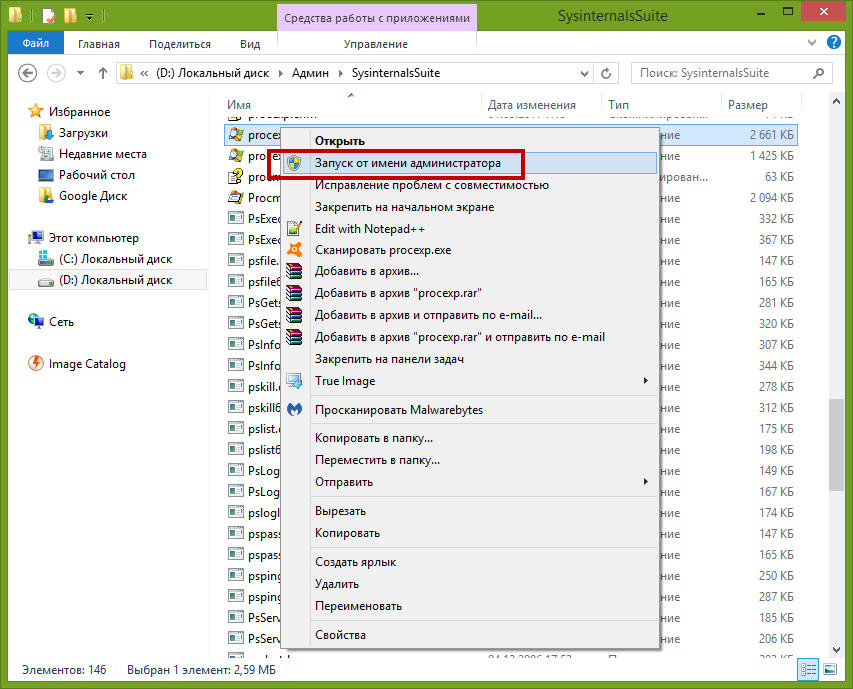Open the Help question mark icon
The width and height of the screenshot is (853, 689).
tap(833, 42)
